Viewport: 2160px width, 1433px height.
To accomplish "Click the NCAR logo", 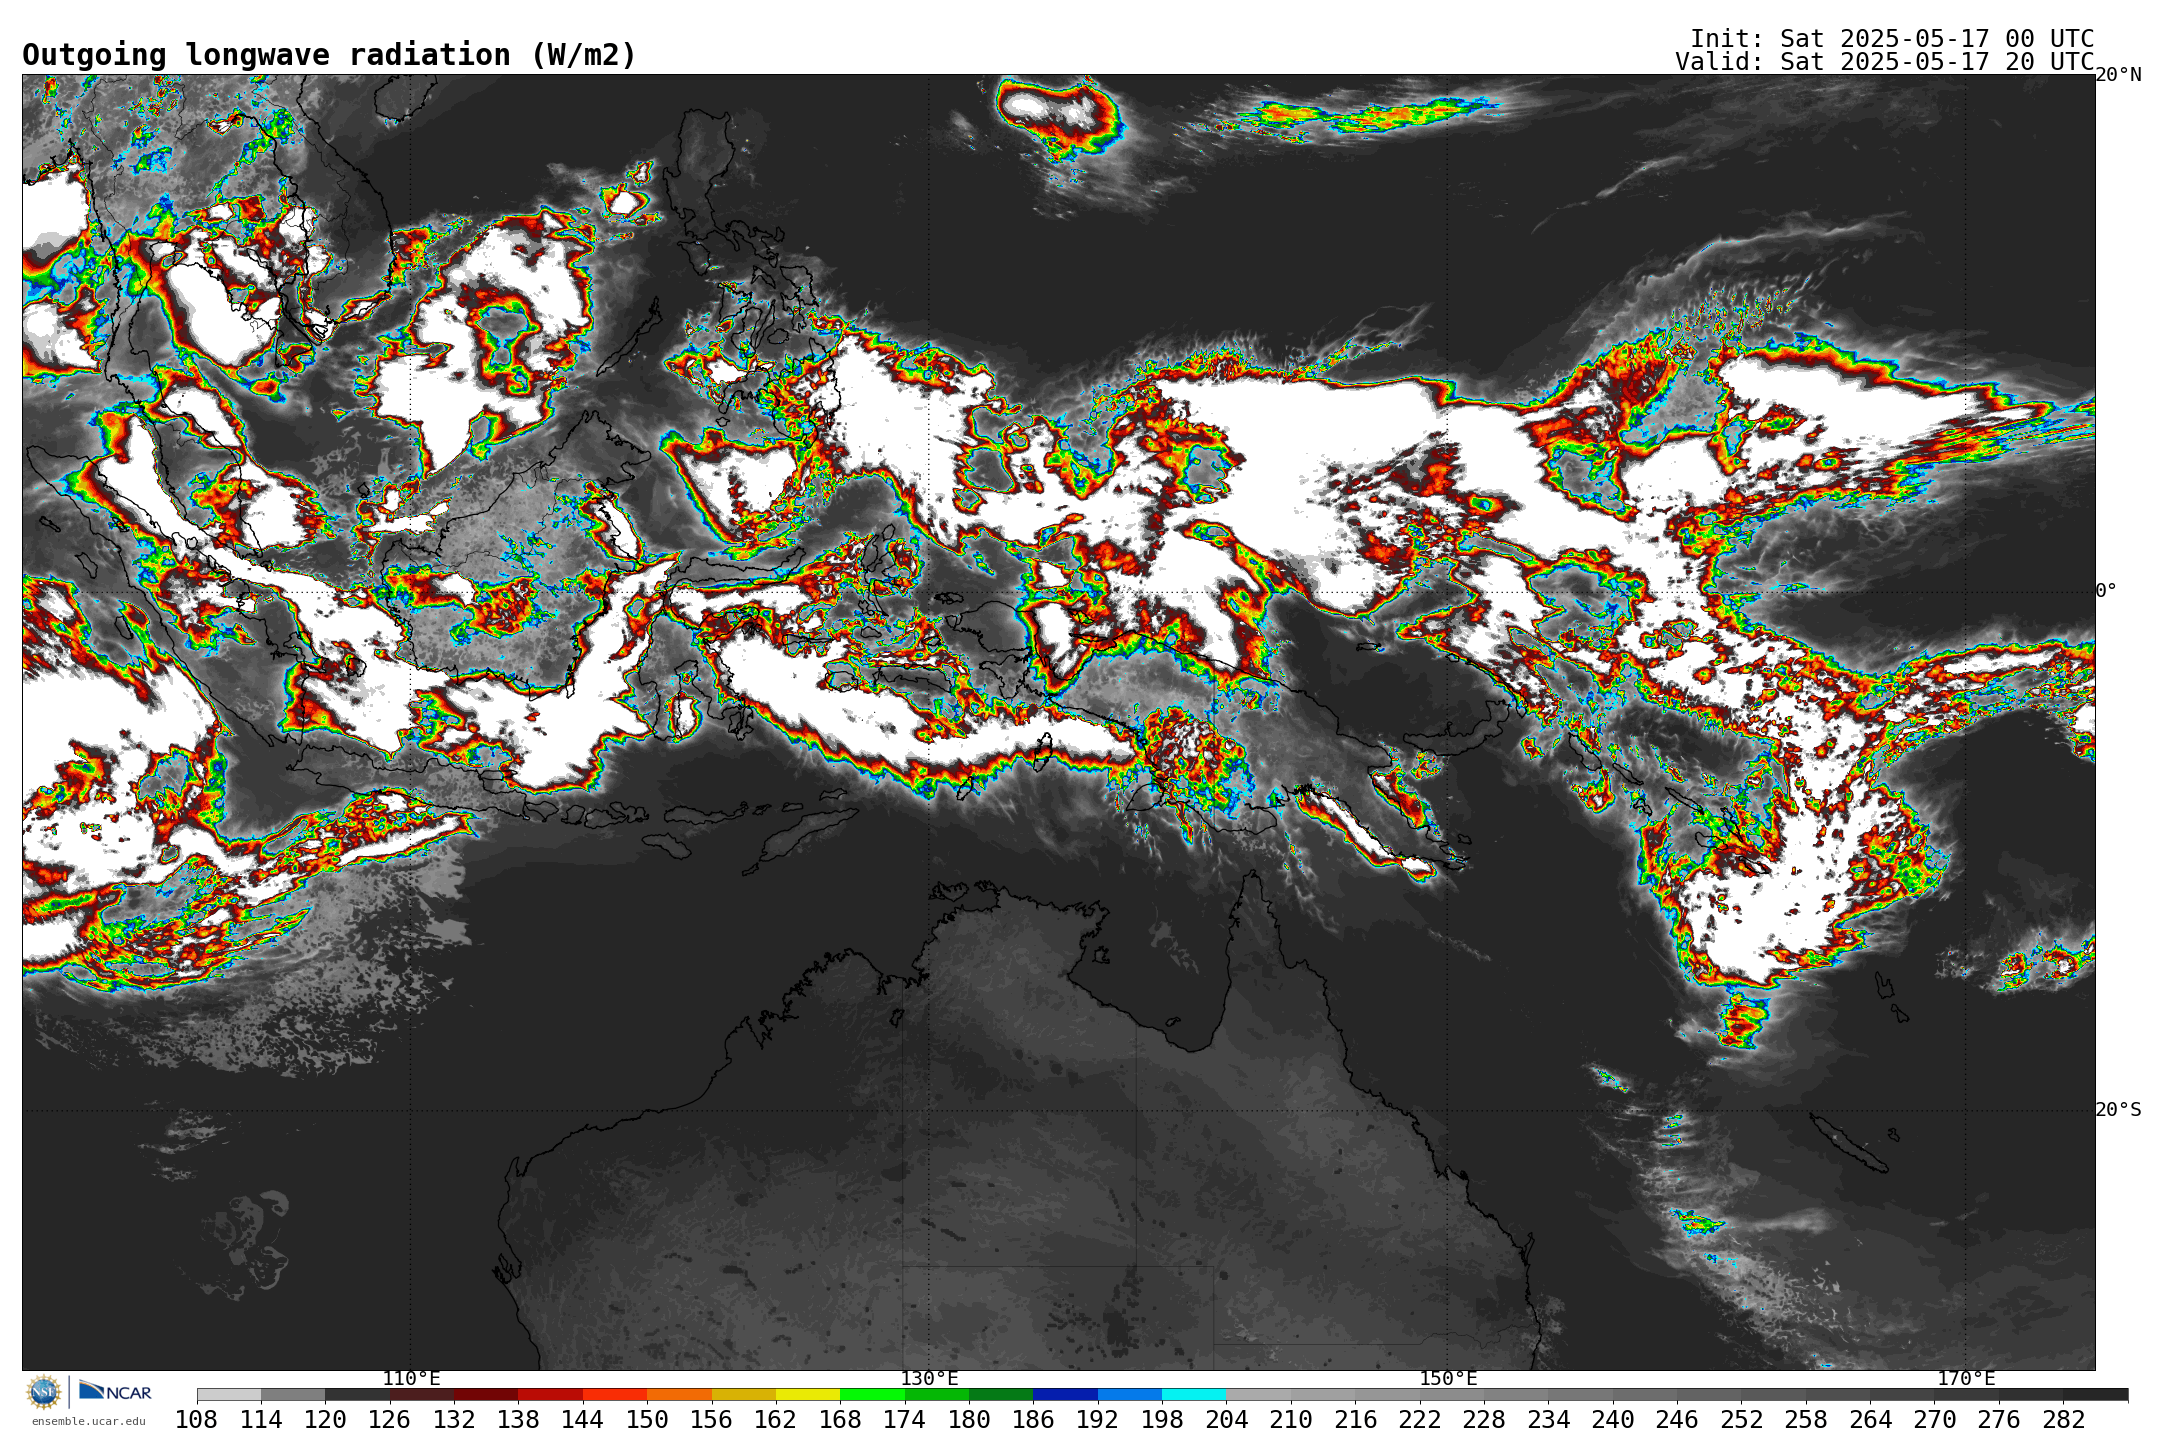I will point(115,1391).
